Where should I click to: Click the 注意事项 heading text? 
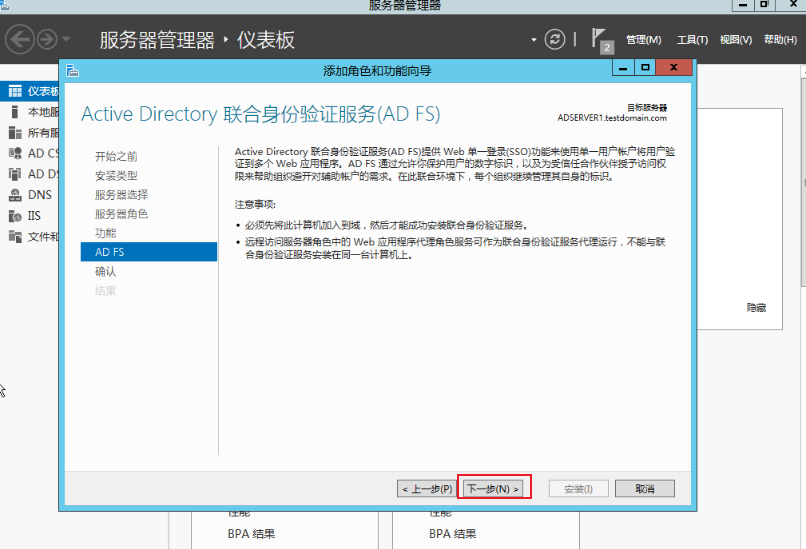[255, 205]
